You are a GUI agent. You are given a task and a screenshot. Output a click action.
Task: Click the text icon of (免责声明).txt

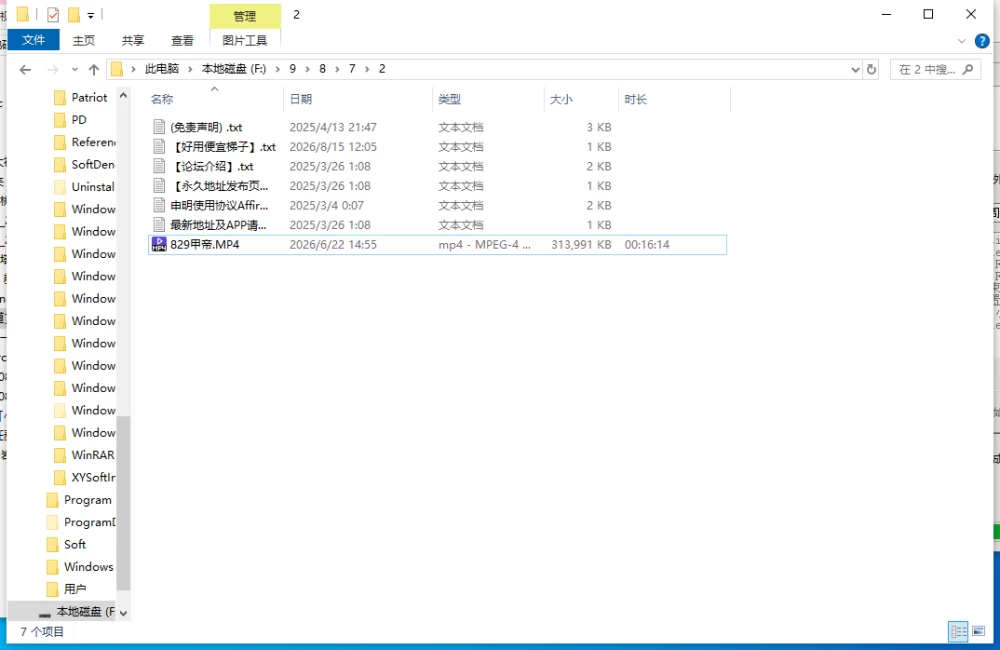click(159, 127)
